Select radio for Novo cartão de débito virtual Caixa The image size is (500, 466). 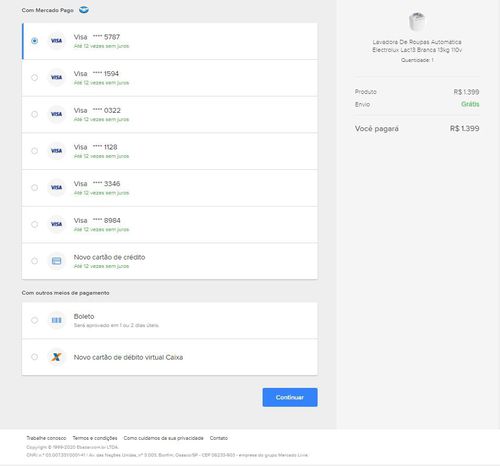pyautogui.click(x=34, y=357)
